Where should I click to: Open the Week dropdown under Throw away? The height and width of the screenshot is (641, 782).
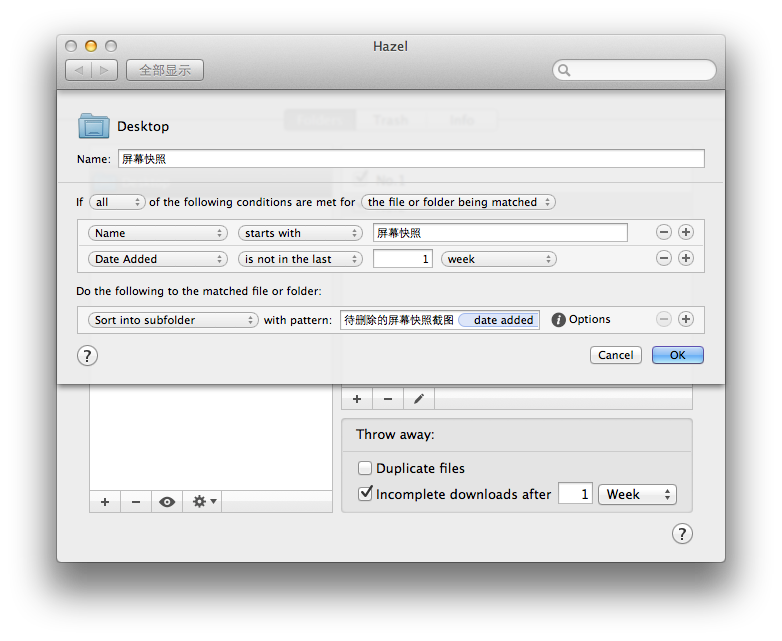coord(637,494)
